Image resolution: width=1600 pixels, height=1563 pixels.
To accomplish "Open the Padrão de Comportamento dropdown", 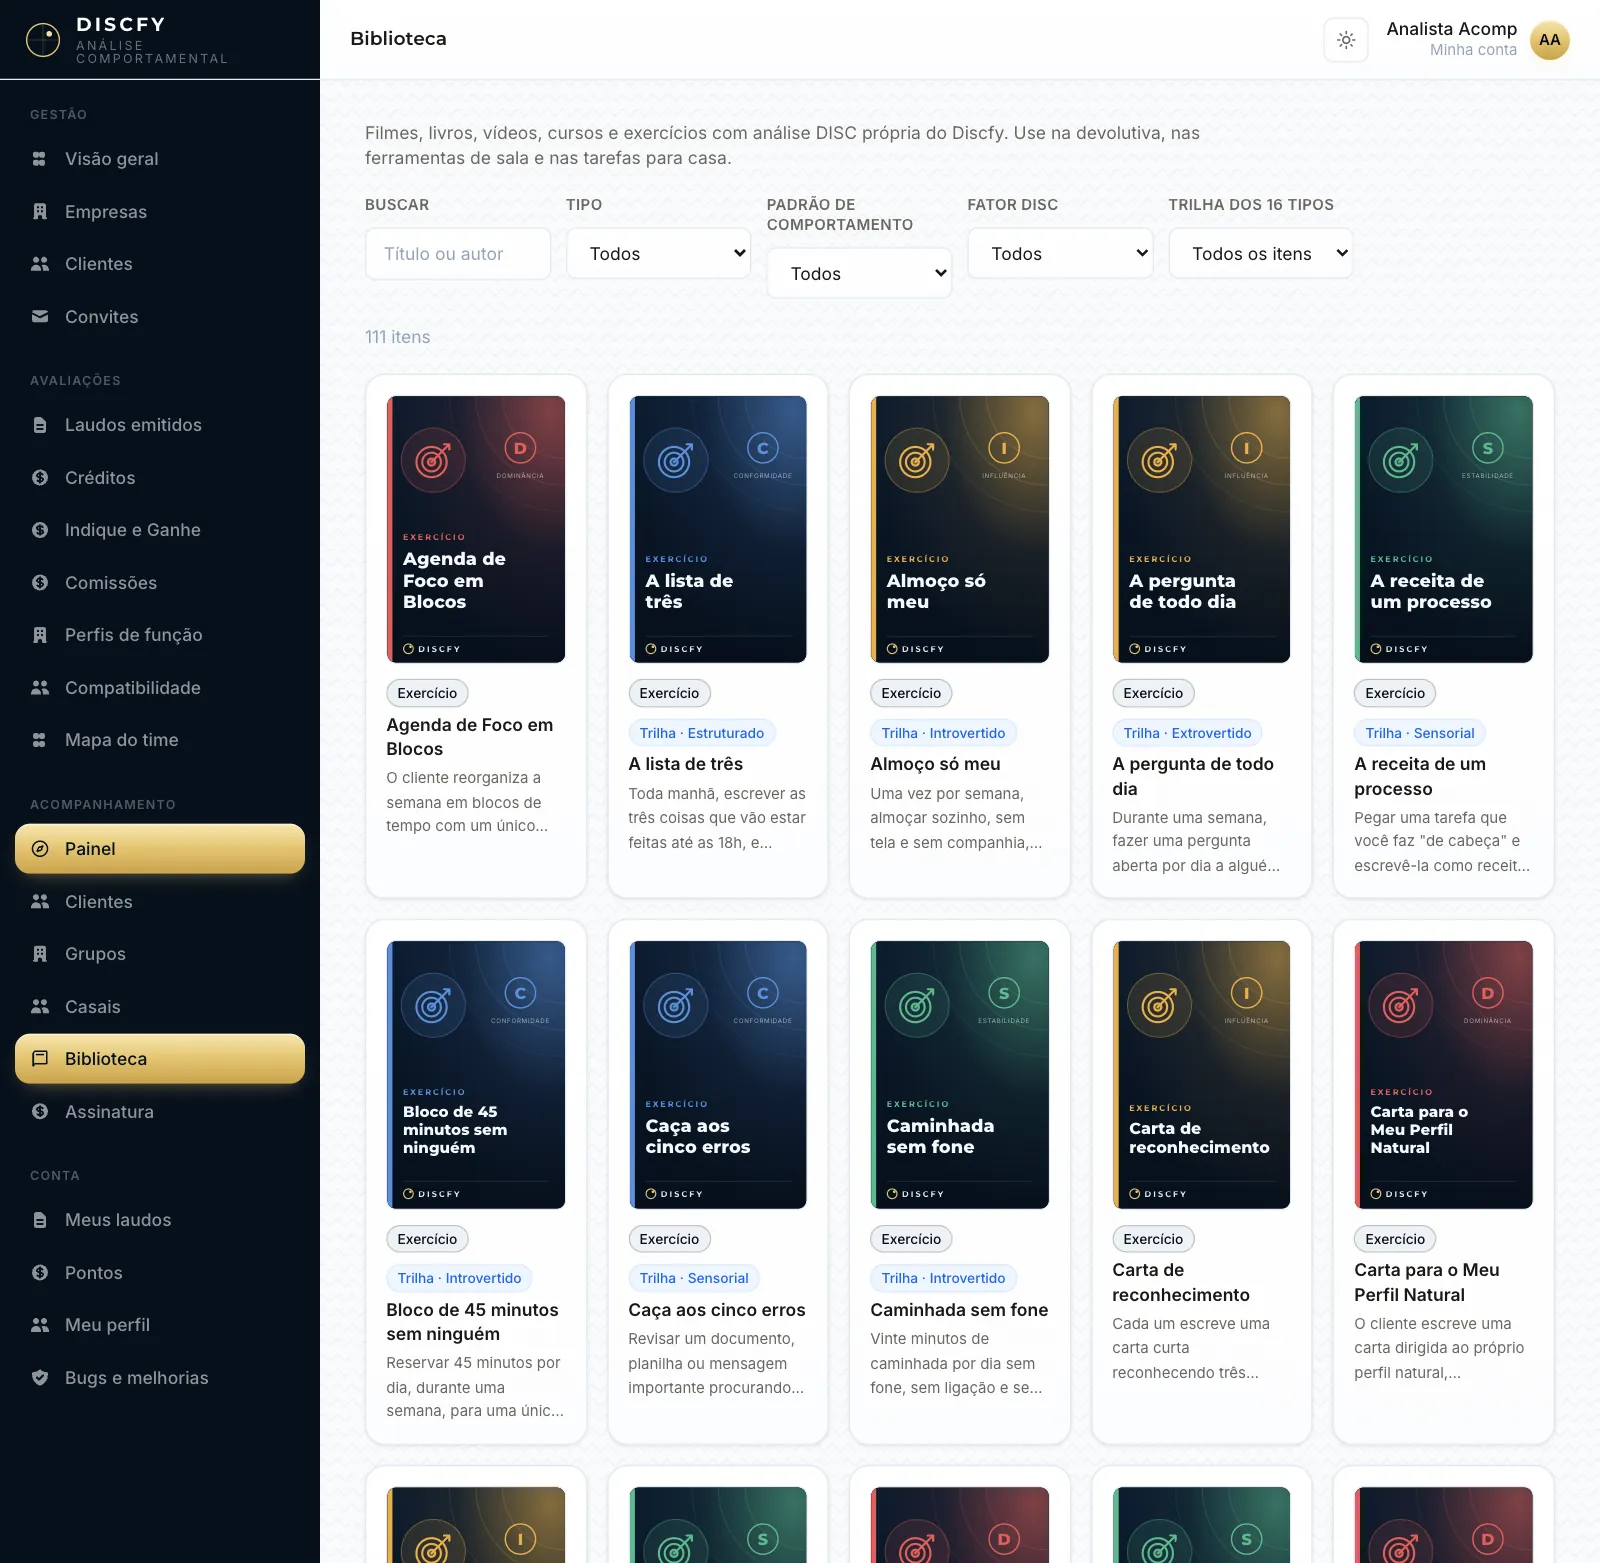I will point(859,274).
